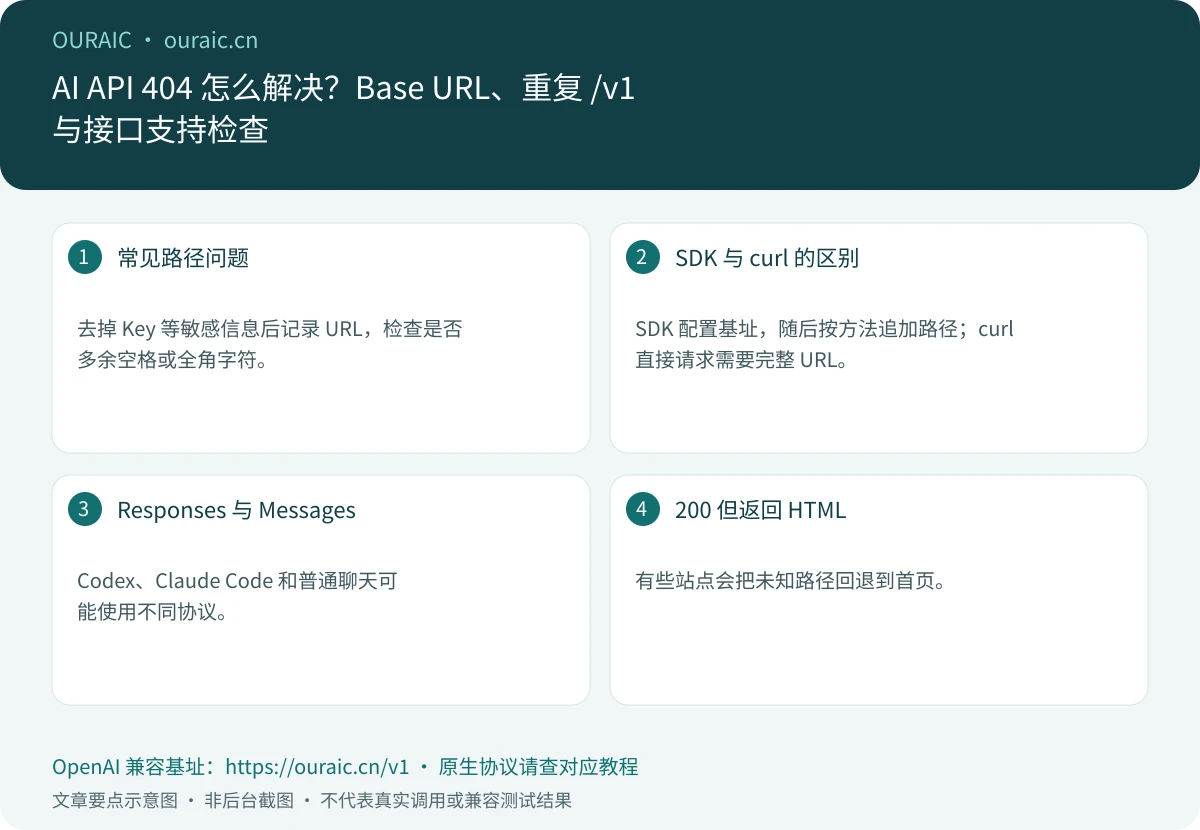
Task: Open the https://ouraic.cn/v1 base URL in footer
Action: tap(317, 767)
